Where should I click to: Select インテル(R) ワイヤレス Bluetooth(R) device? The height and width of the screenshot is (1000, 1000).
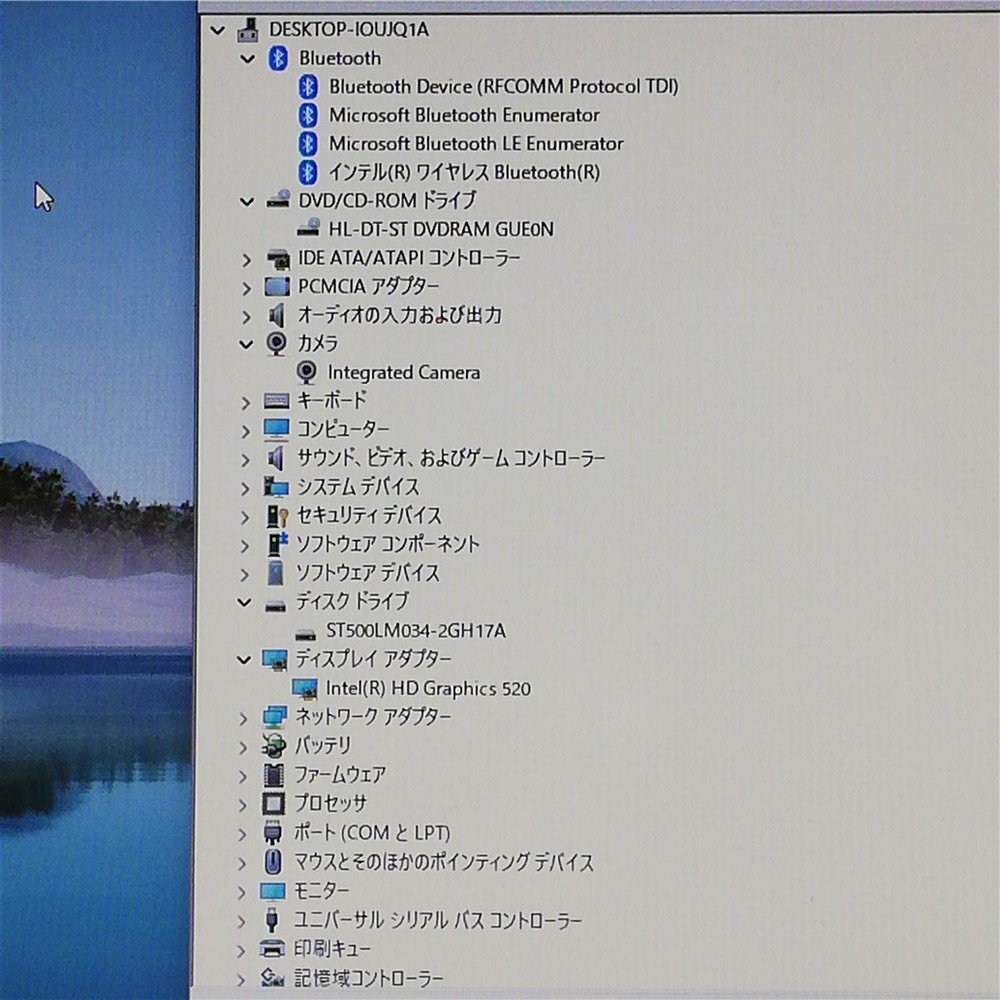pyautogui.click(x=465, y=172)
